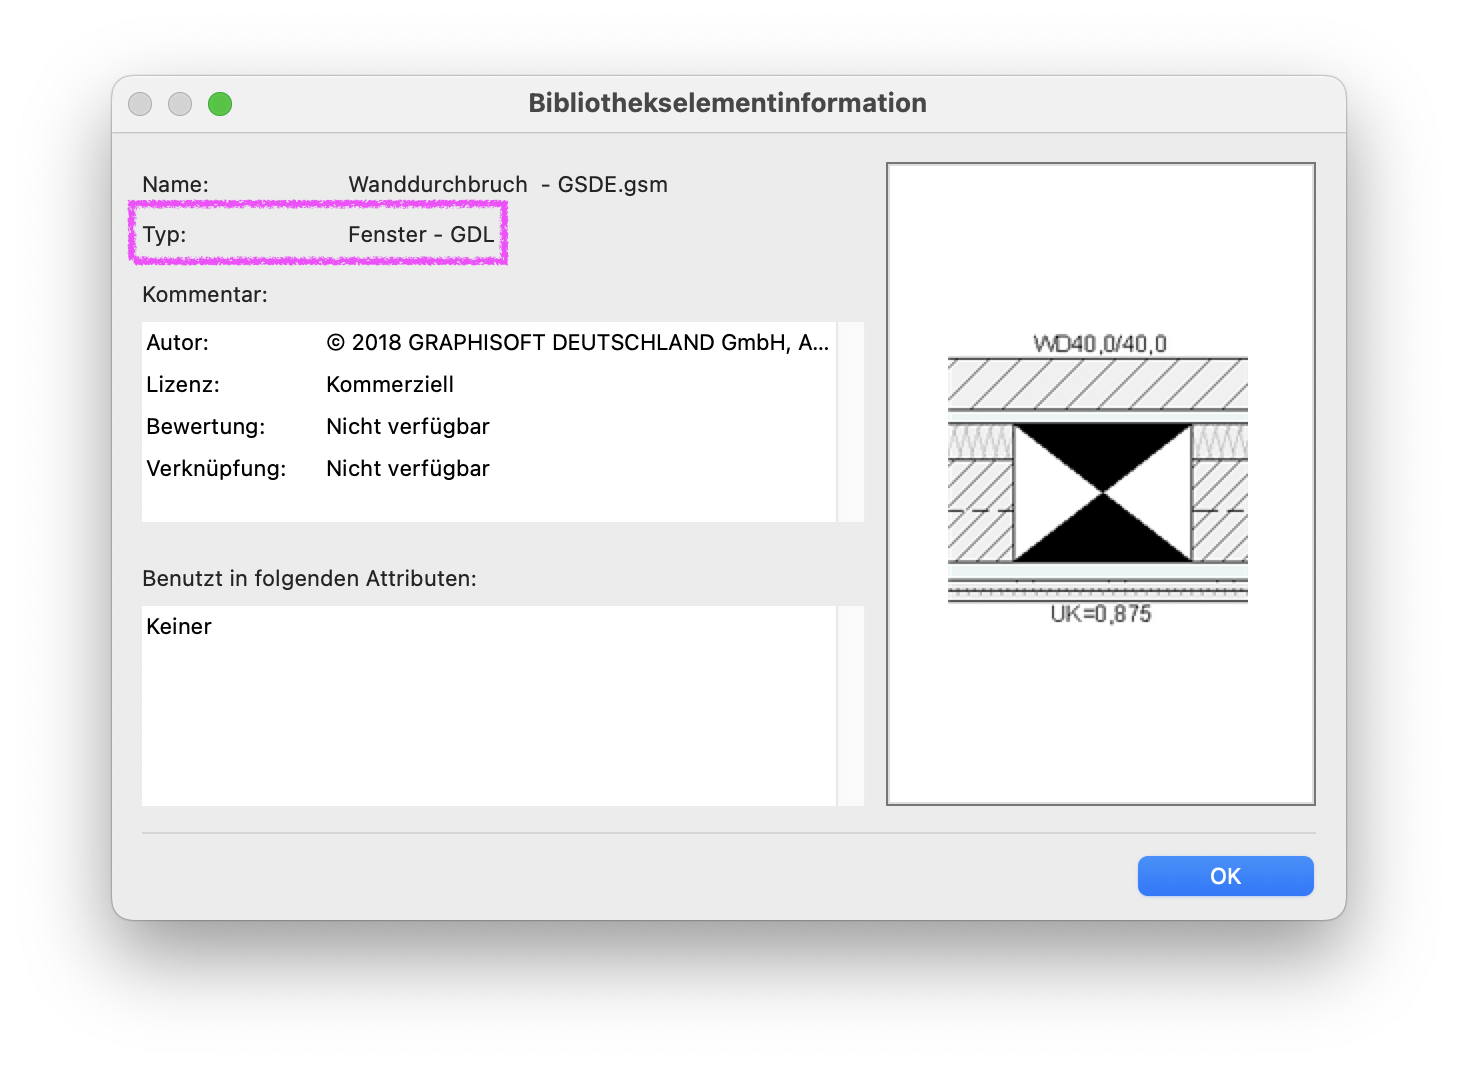This screenshot has height=1068, width=1458.
Task: Select the file name 'Wanddurchbruch - GSDE.gsm'
Action: [508, 185]
